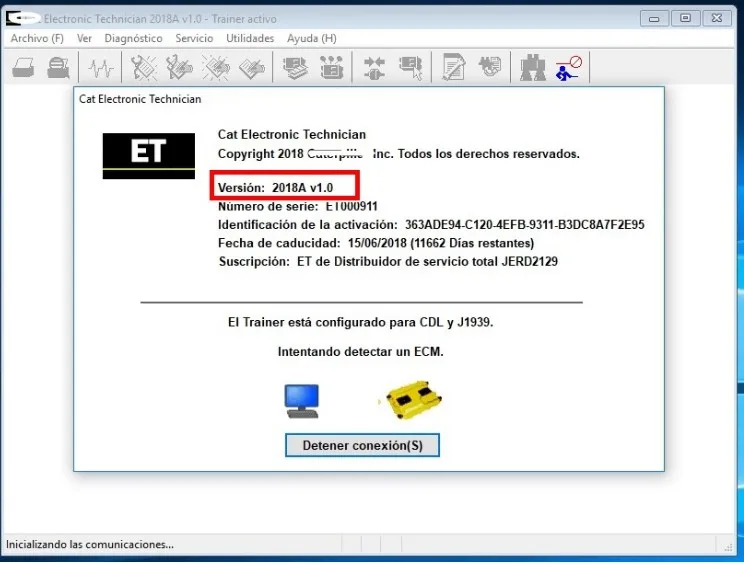Open the Status Tool waveform icon
Screen dimensions: 744x563
(101, 67)
